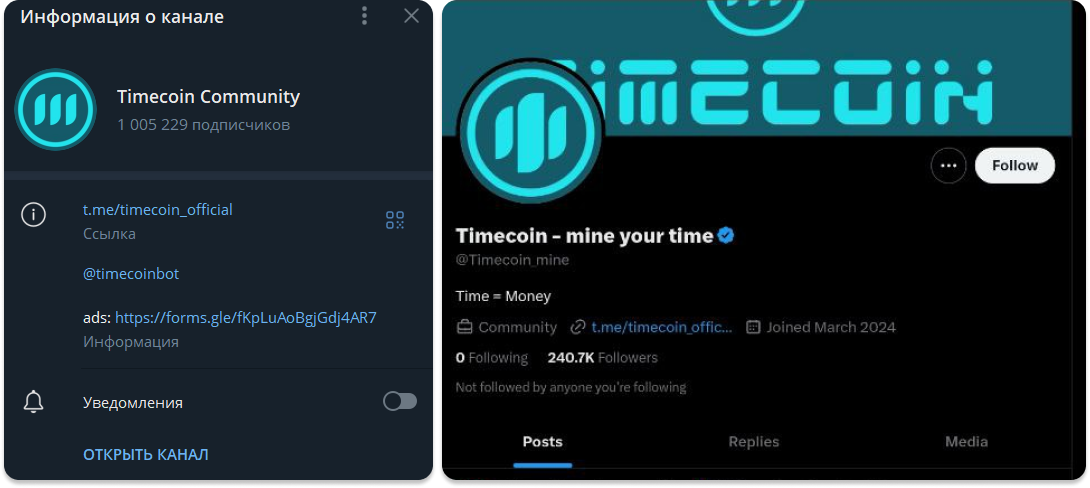Show the channel QR code
This screenshot has width=1090, height=488.
click(x=395, y=221)
